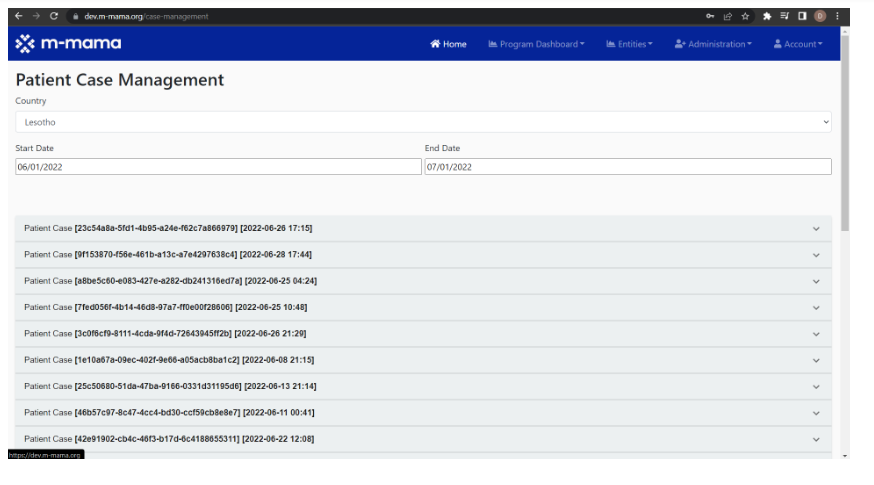
Task: Click the scrollbar down arrow
Action: click(x=845, y=455)
